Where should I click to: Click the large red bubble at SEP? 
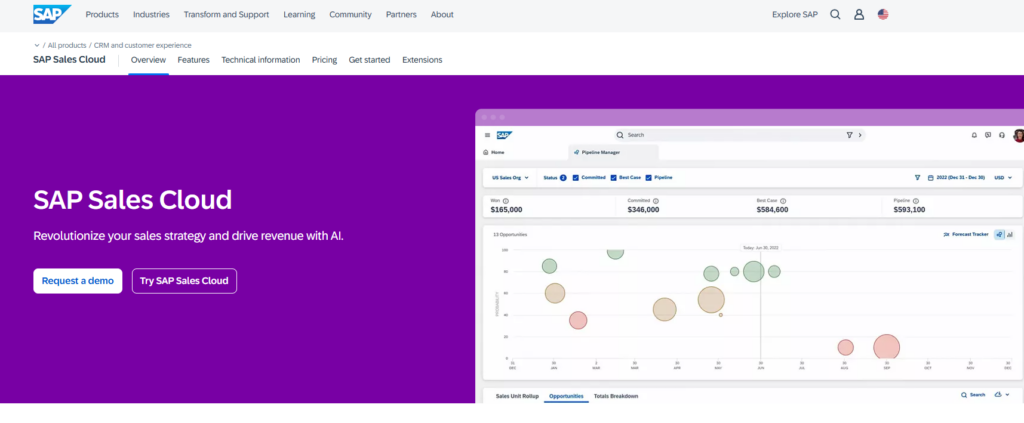[887, 347]
